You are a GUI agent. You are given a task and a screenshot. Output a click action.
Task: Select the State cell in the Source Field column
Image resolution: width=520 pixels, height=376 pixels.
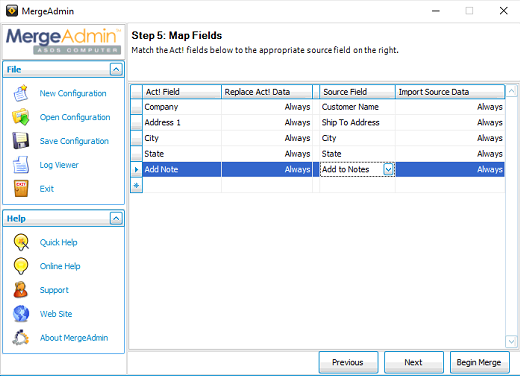coord(357,154)
